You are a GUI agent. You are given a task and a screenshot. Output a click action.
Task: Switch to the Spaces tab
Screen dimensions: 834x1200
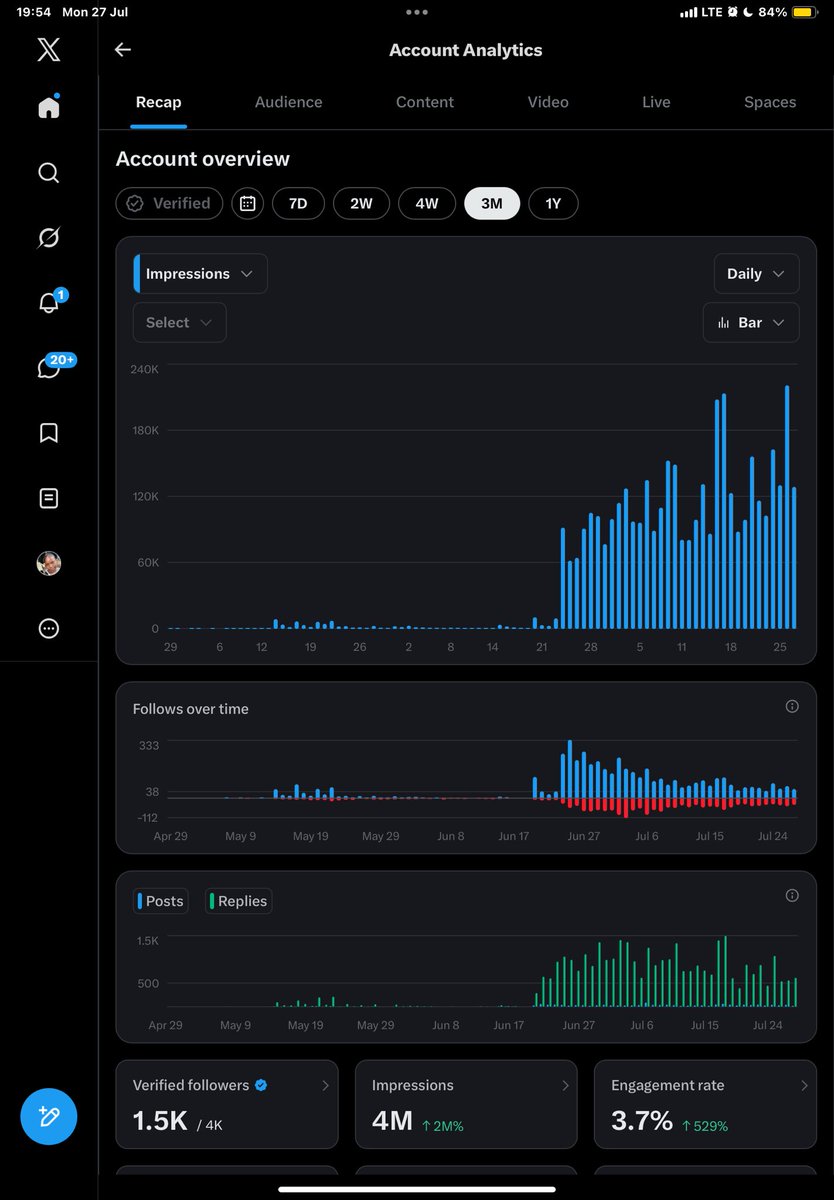770,102
